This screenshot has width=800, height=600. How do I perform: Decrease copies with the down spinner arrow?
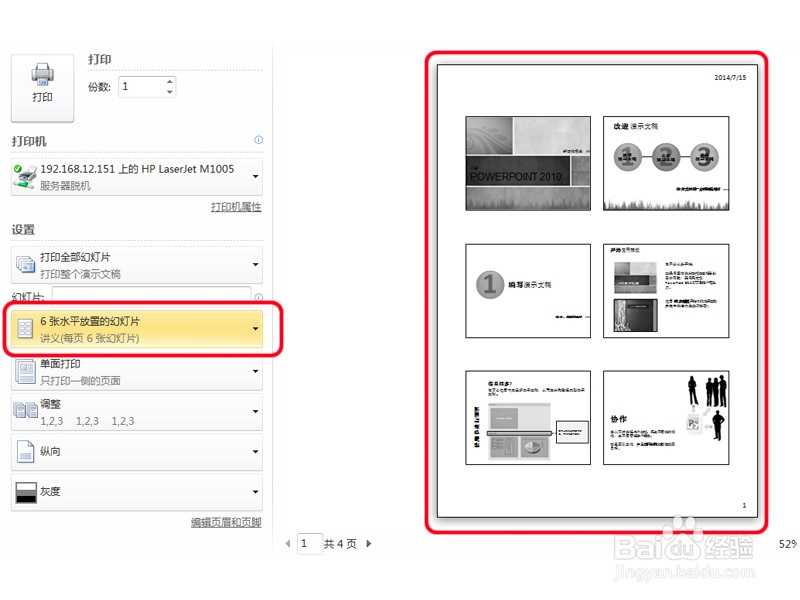pyautogui.click(x=170, y=92)
